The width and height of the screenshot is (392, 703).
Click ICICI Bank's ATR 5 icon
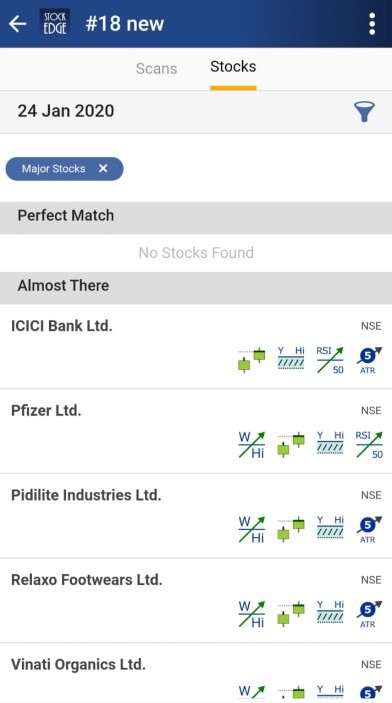pyautogui.click(x=369, y=360)
